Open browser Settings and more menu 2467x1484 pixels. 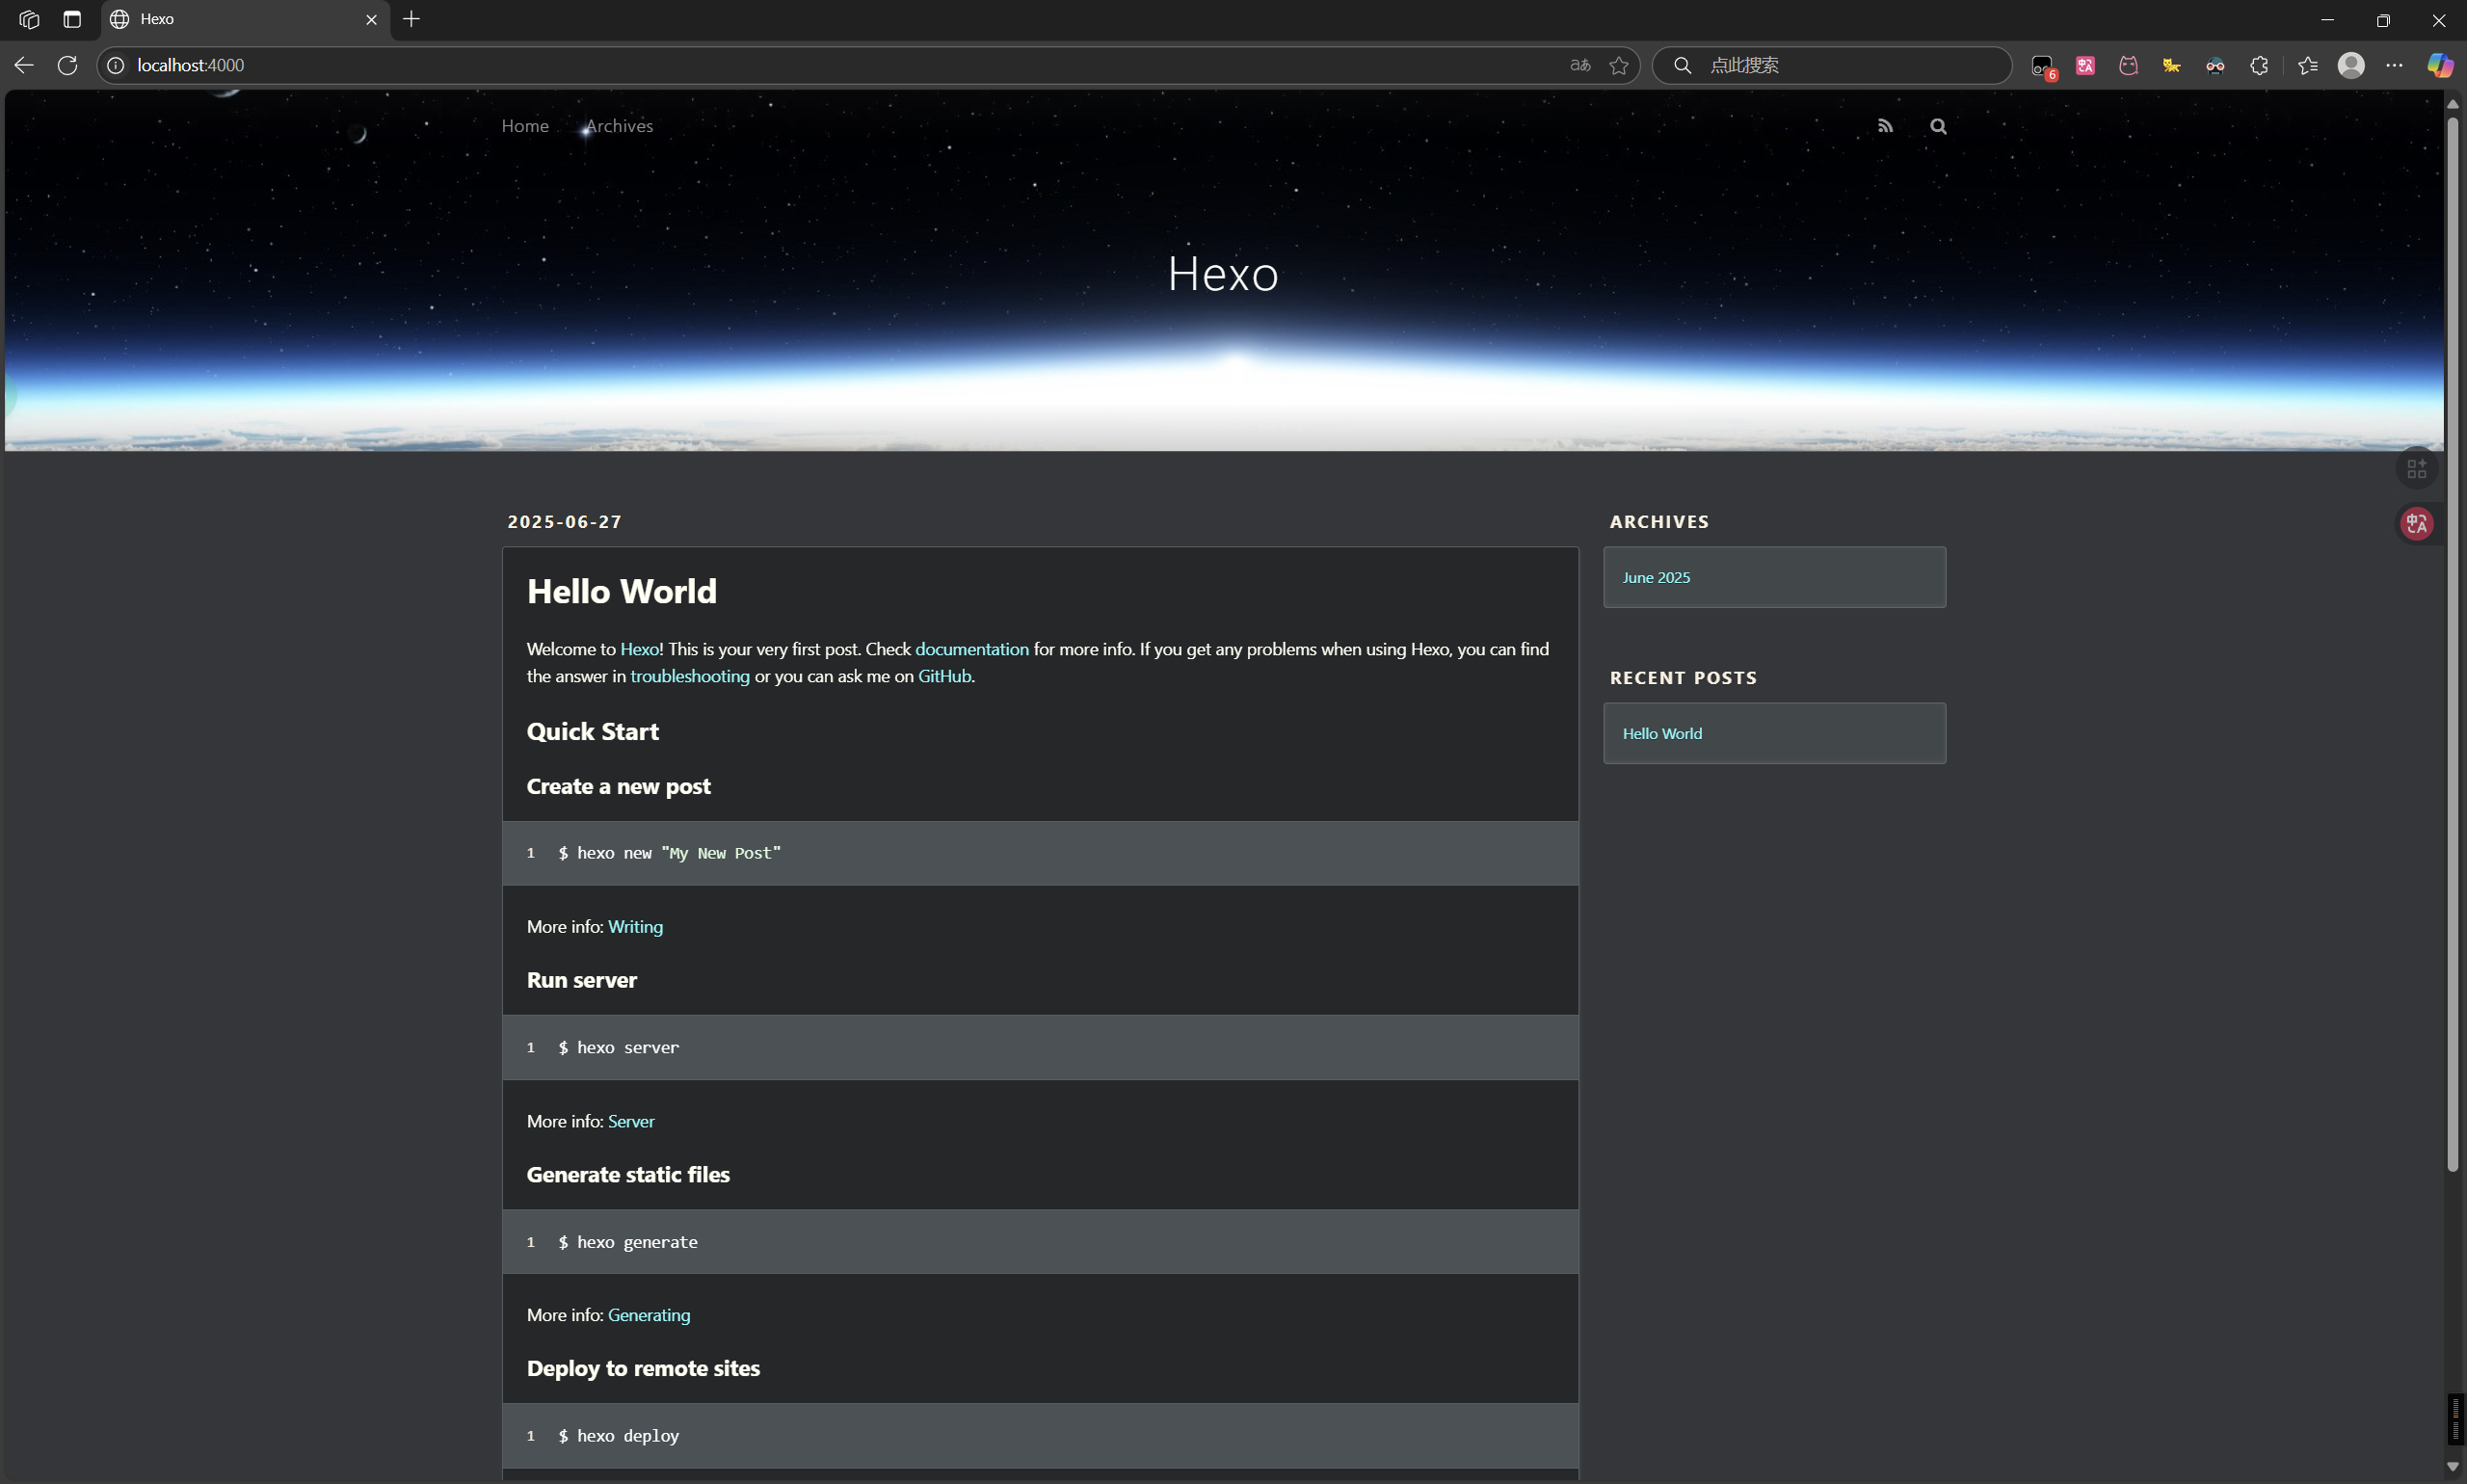pyautogui.click(x=2394, y=66)
